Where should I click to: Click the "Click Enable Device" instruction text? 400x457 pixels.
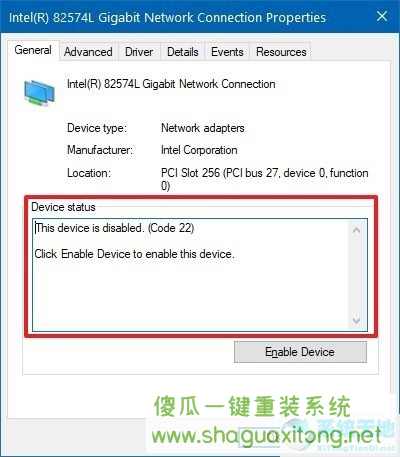(x=134, y=254)
